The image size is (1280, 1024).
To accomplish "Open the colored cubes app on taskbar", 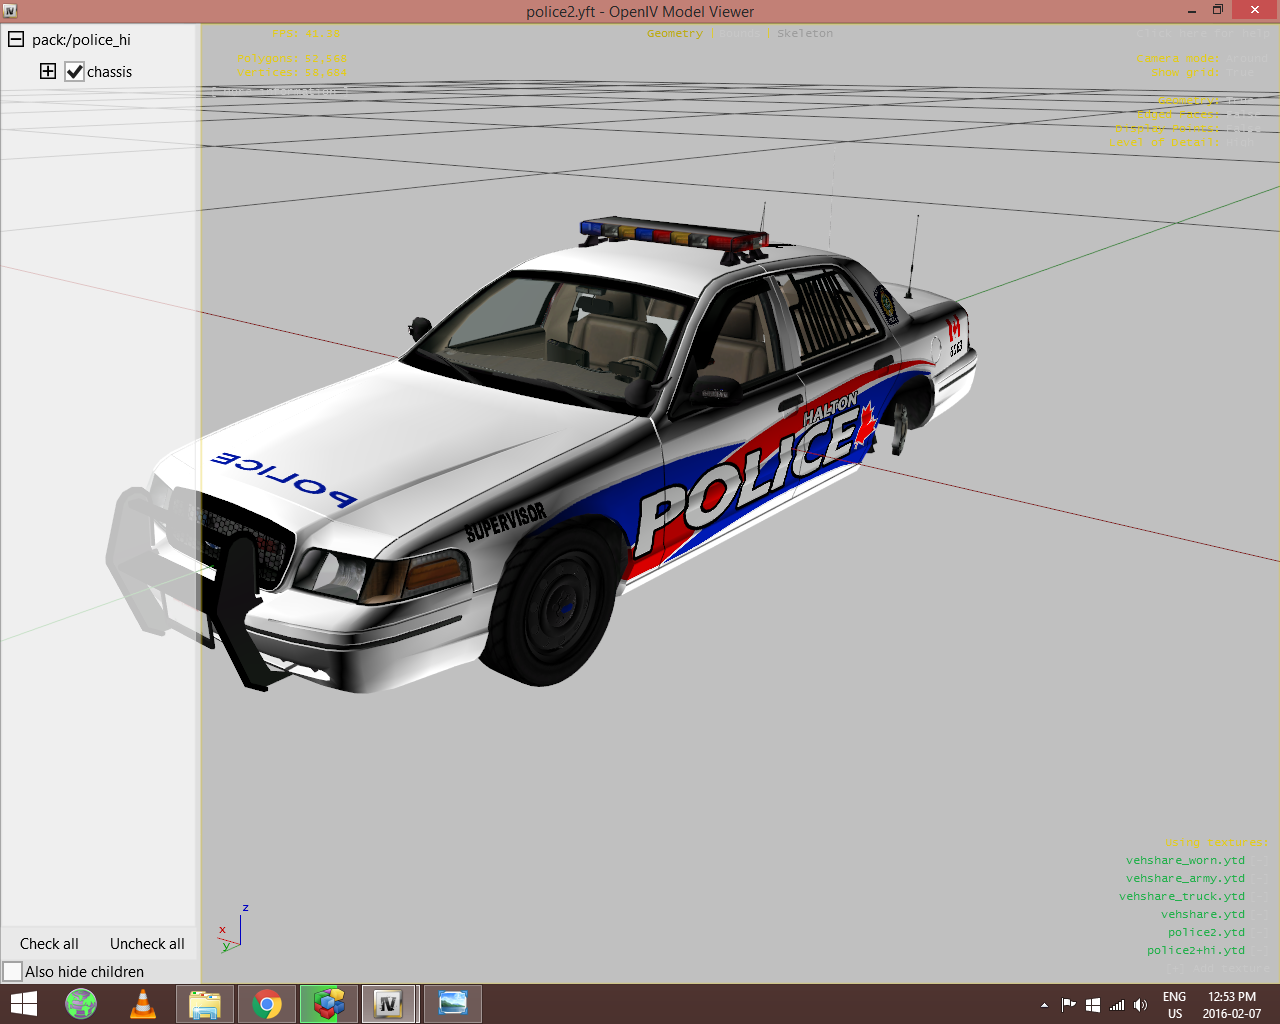I will 329,1003.
